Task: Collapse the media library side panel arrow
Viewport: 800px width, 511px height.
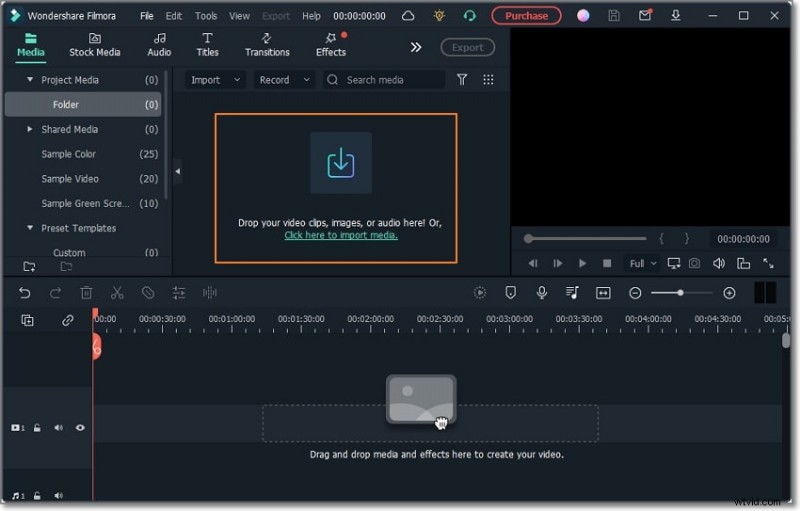Action: pyautogui.click(x=178, y=171)
